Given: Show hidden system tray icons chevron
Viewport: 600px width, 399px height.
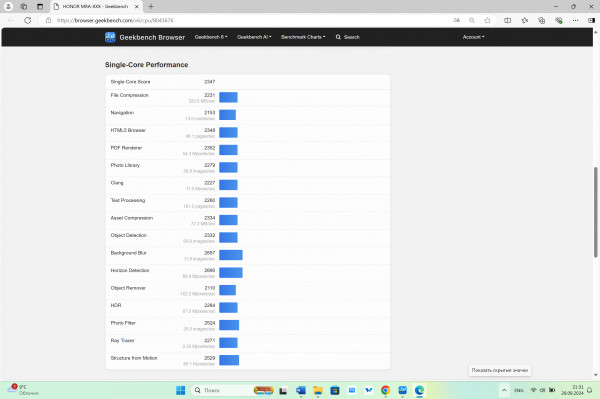Looking at the screenshot, I should pos(504,390).
